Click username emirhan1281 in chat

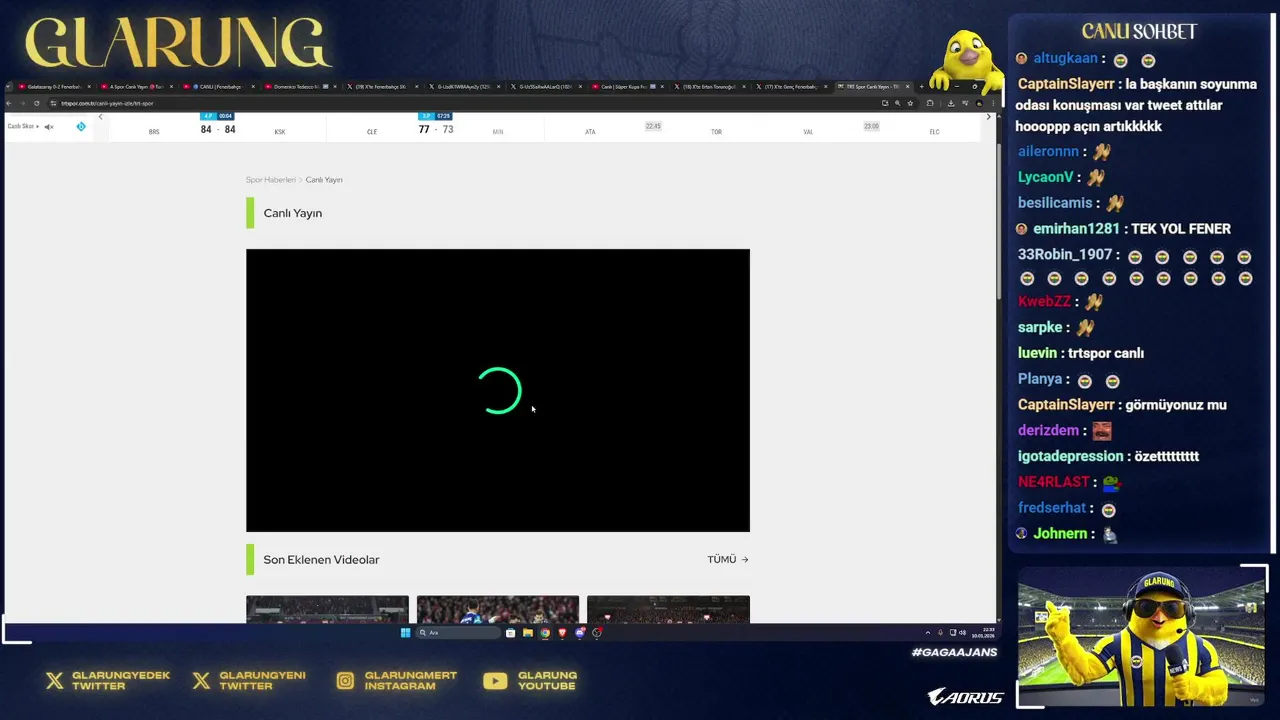coord(1077,229)
